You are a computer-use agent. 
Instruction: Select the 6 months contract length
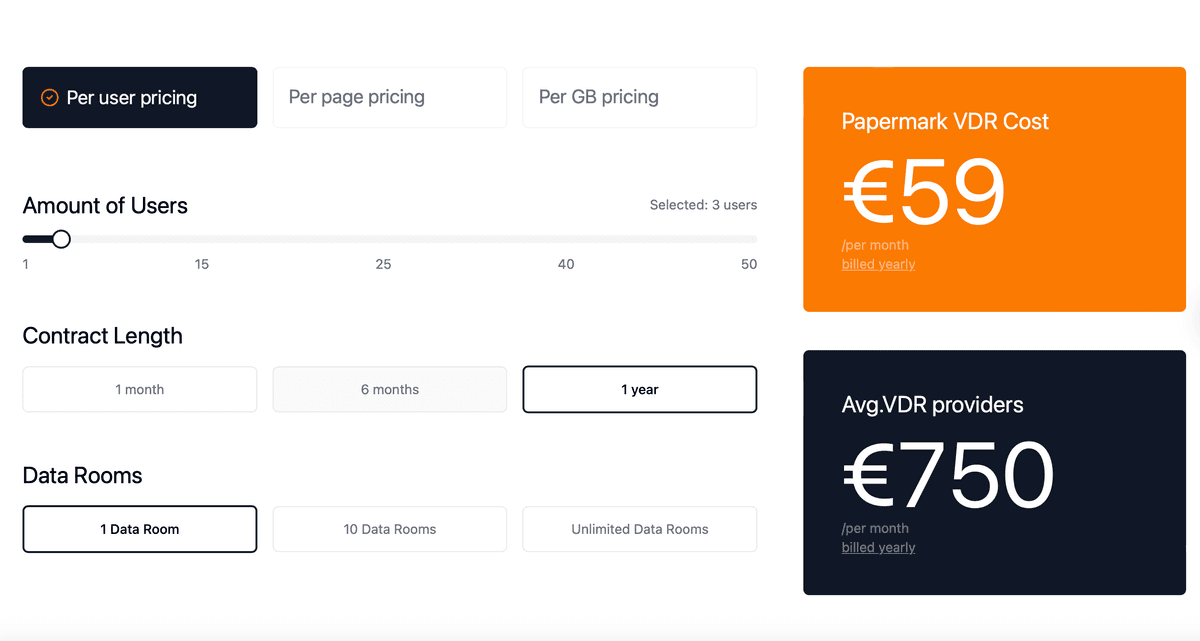[389, 389]
